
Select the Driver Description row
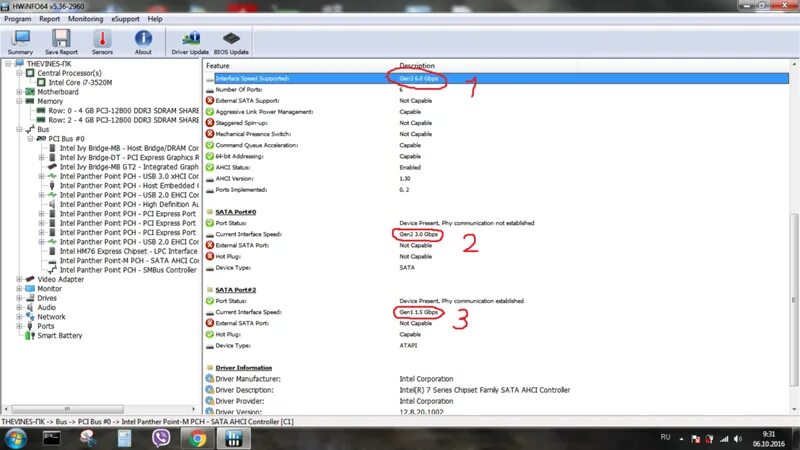coord(497,390)
